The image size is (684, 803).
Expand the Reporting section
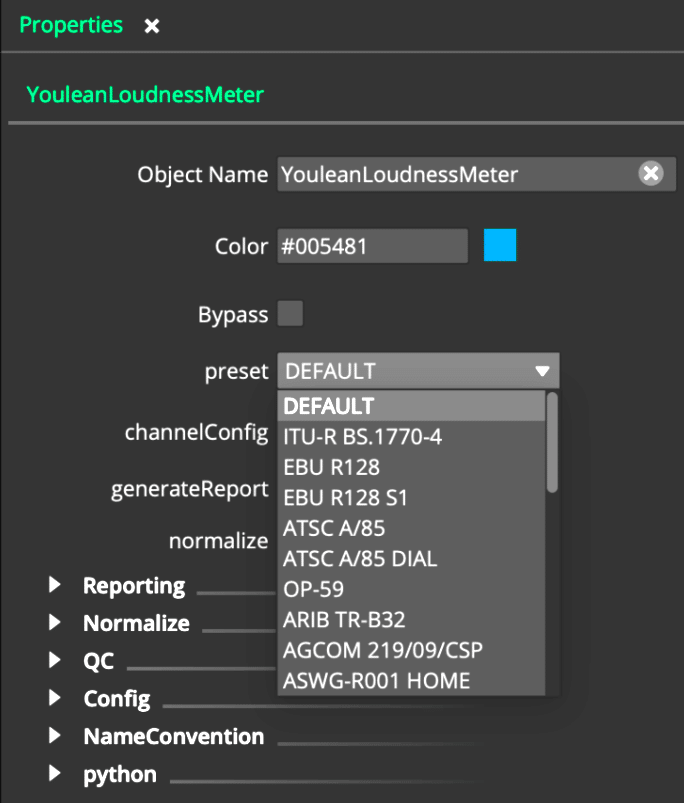55,585
